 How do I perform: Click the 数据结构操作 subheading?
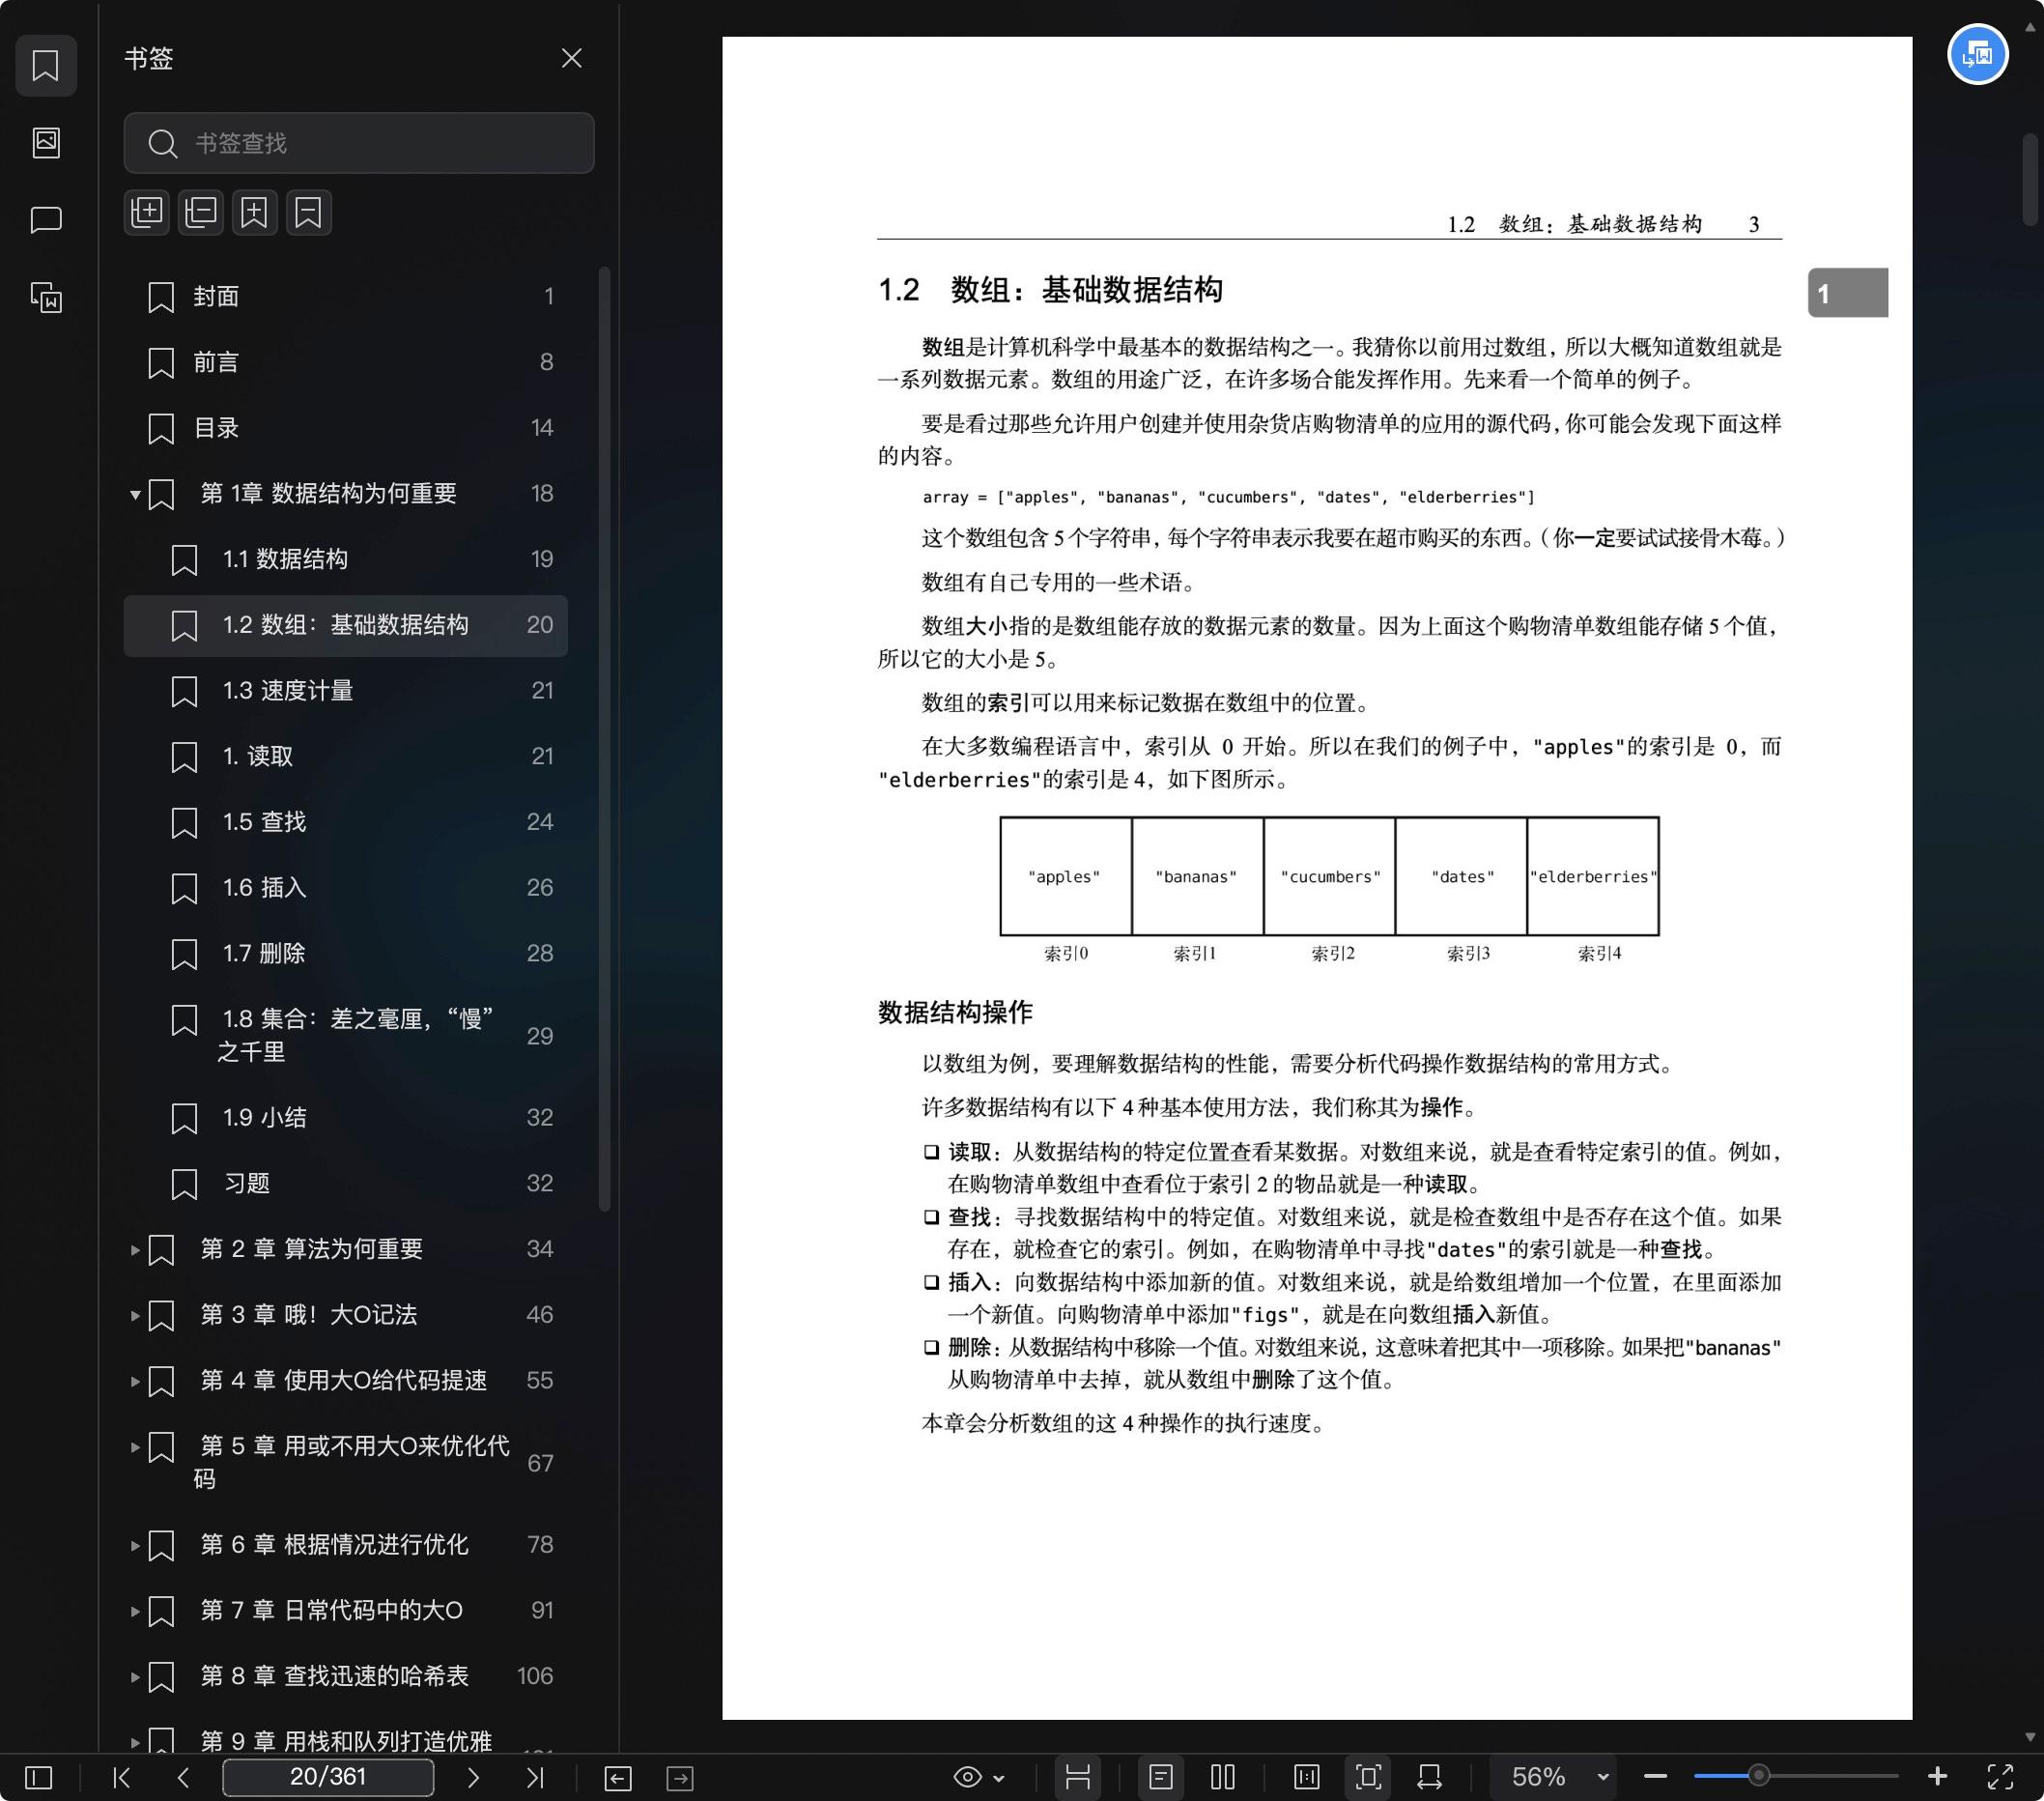(955, 1013)
